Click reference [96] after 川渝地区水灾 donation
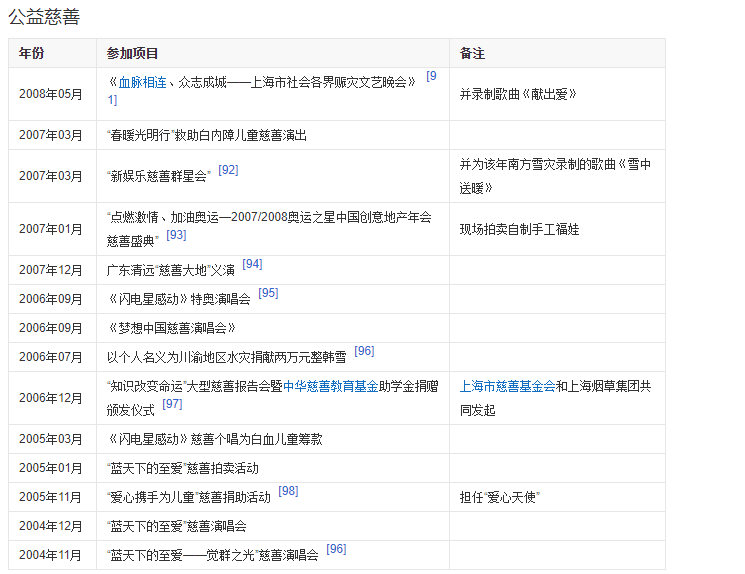 [x=364, y=351]
